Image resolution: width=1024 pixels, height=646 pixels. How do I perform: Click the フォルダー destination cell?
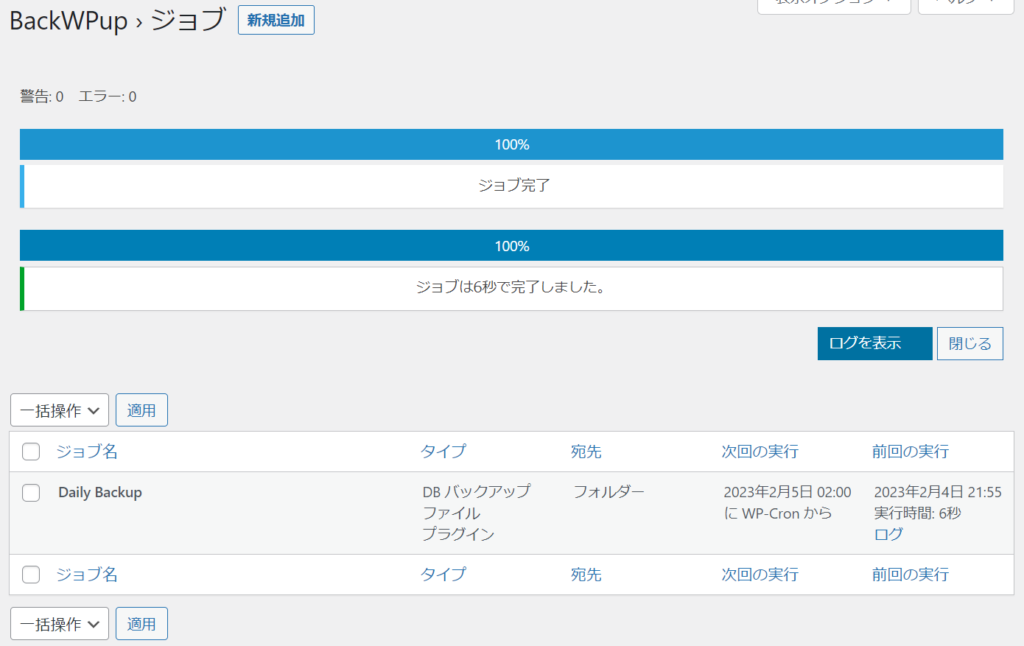click(609, 491)
